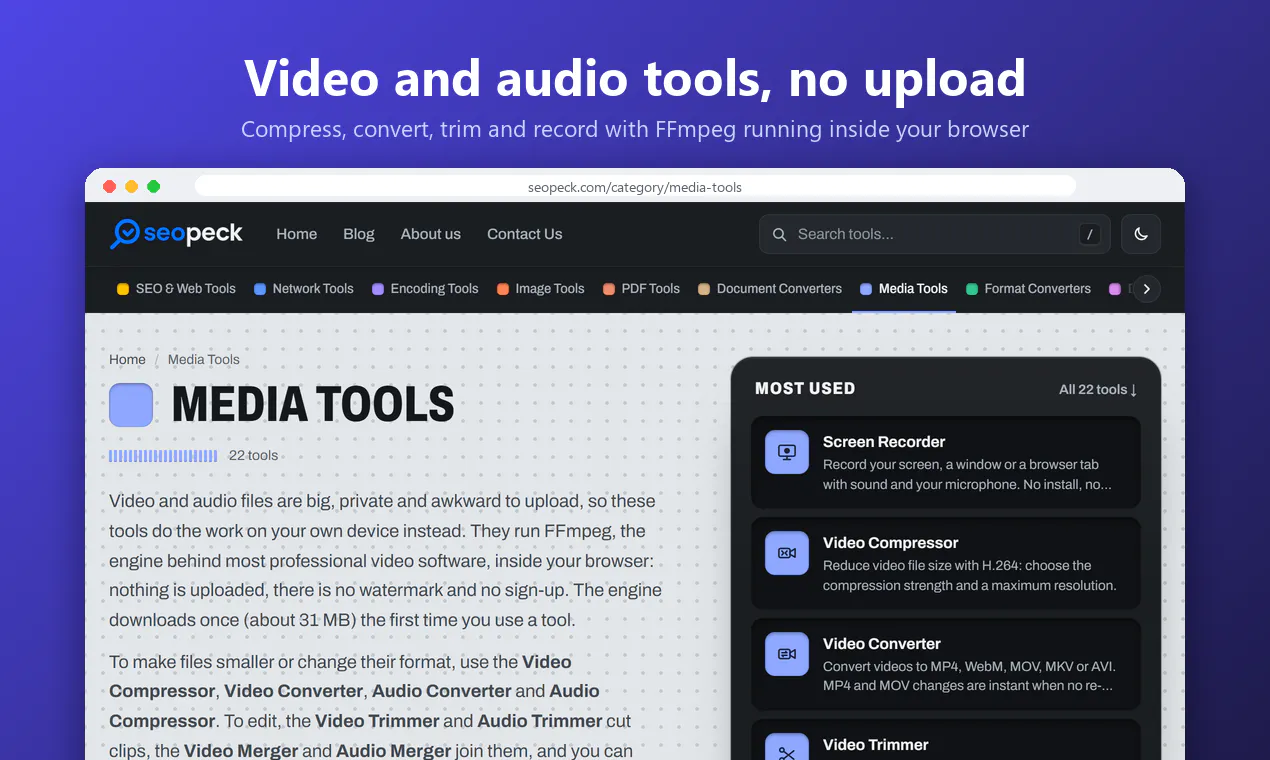The image size is (1270, 760).
Task: Open the Document Converters category tab
Action: pos(770,289)
